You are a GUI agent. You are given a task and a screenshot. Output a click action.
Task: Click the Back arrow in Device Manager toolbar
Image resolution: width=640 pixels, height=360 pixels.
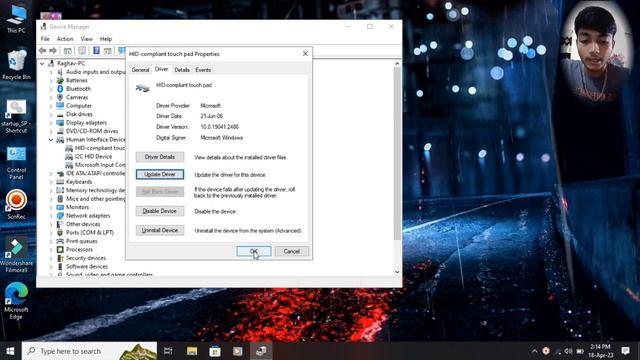tap(42, 51)
